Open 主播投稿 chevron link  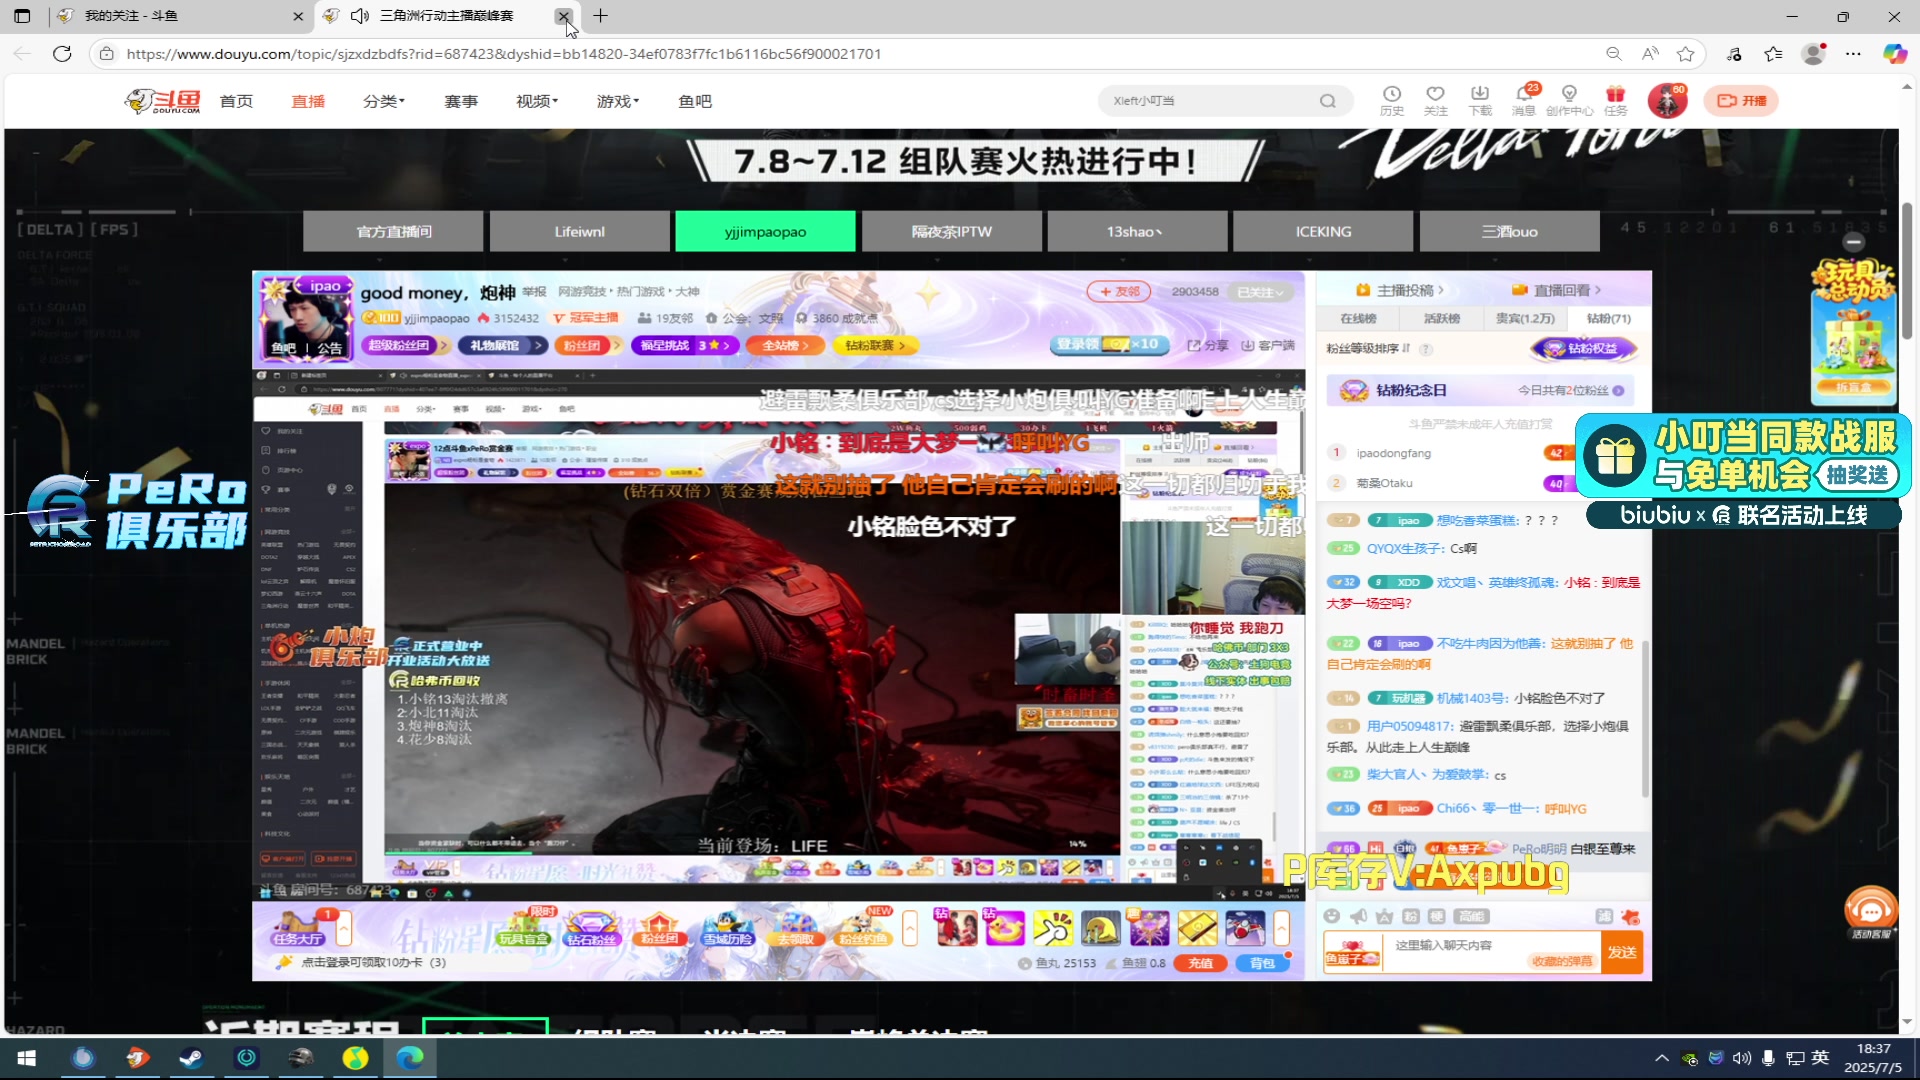coord(1400,290)
